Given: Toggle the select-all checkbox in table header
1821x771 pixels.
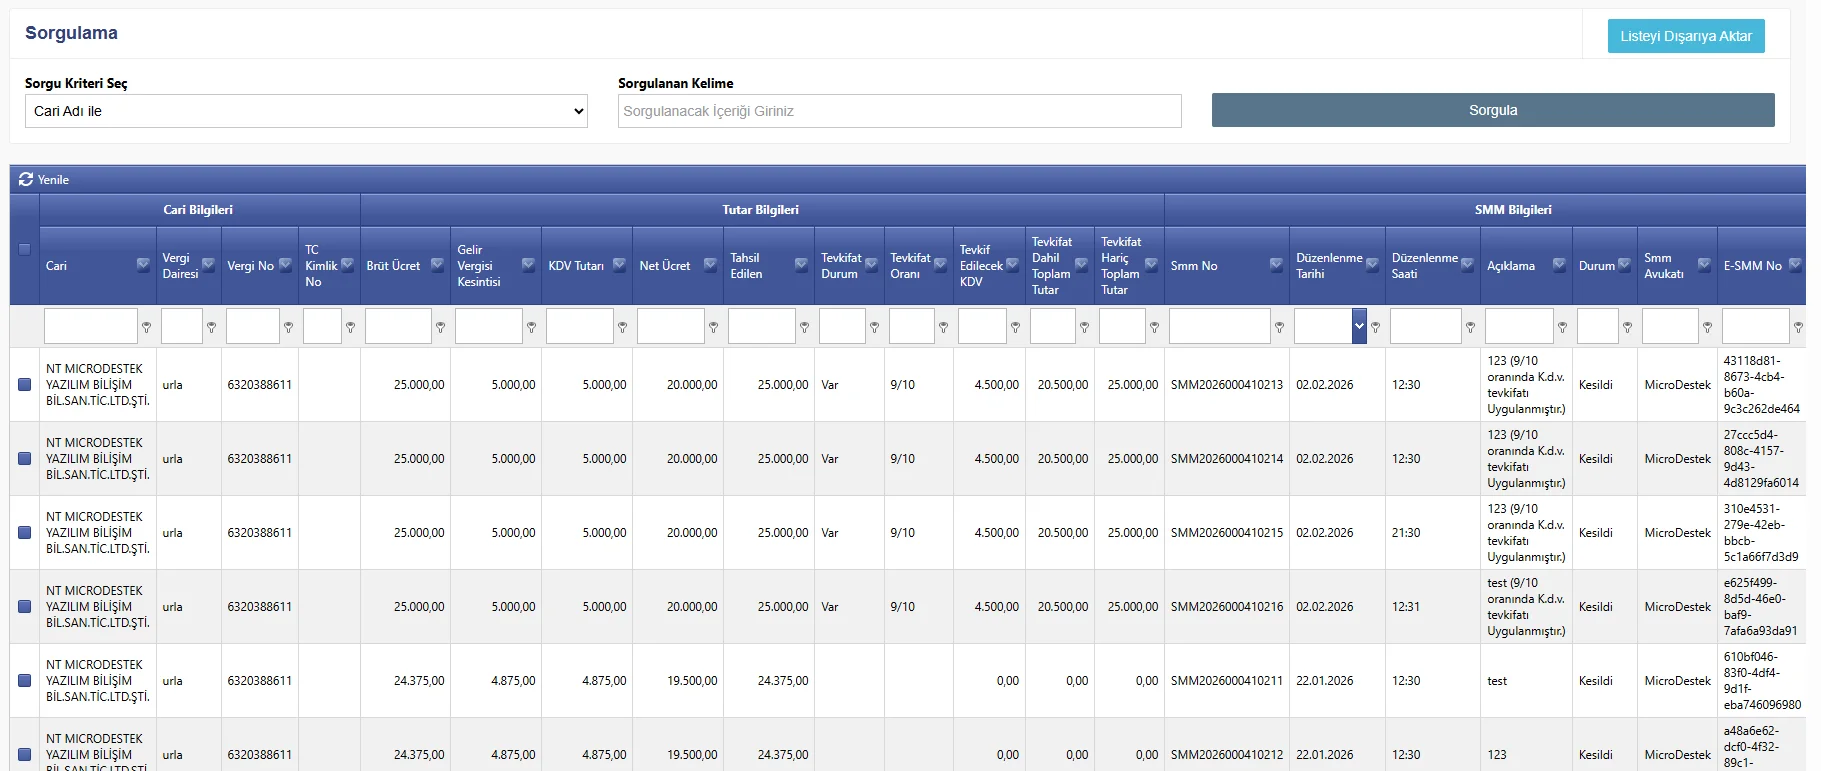Looking at the screenshot, I should coord(24,249).
